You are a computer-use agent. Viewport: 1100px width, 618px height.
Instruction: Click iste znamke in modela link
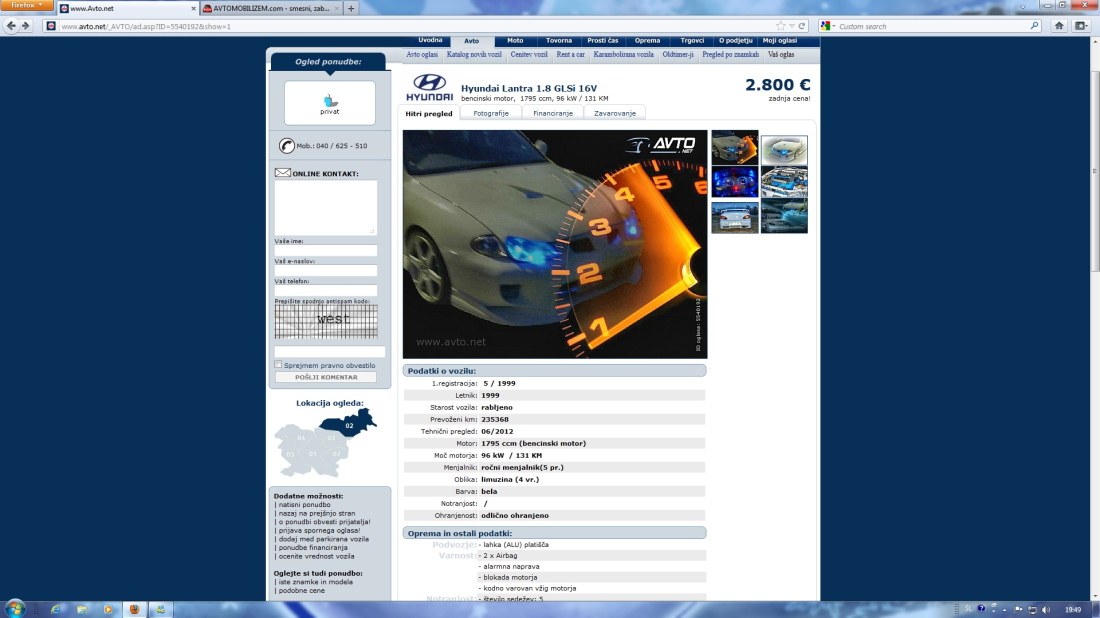tap(316, 582)
